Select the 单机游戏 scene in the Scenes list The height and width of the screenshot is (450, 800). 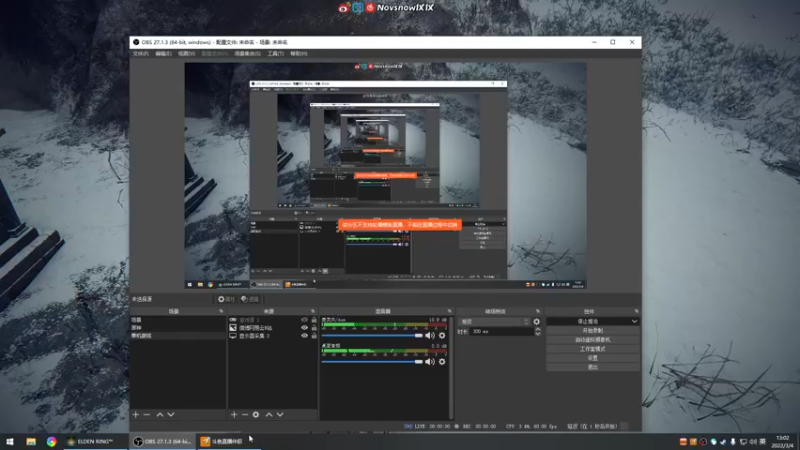pos(178,336)
